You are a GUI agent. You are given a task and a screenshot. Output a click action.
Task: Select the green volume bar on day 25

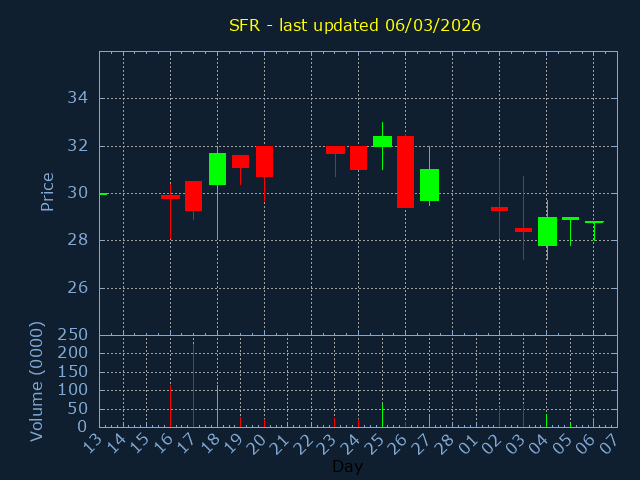coord(382,414)
